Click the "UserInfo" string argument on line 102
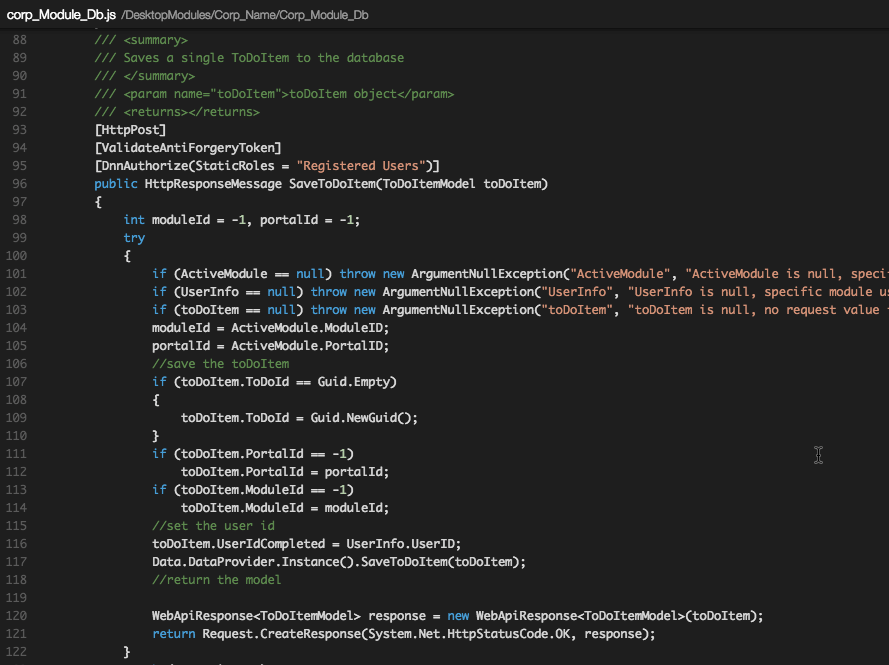889x665 pixels. click(577, 292)
